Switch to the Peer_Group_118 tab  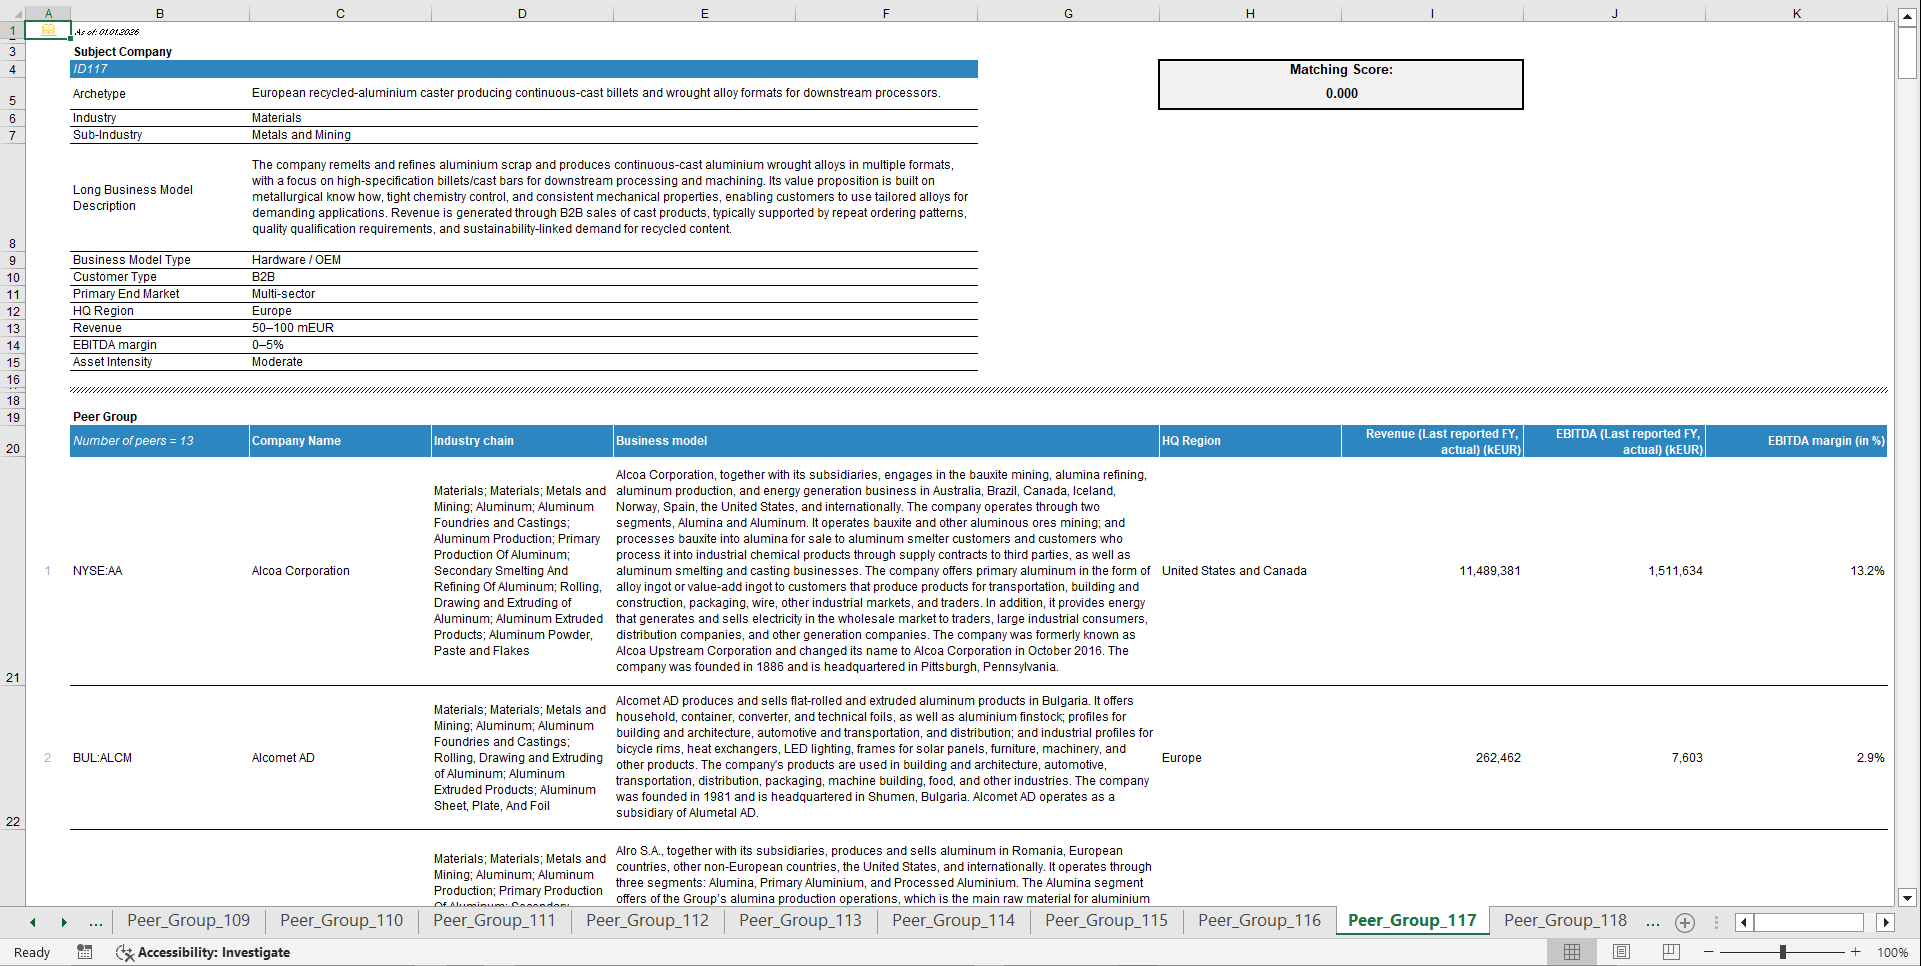click(x=1564, y=920)
